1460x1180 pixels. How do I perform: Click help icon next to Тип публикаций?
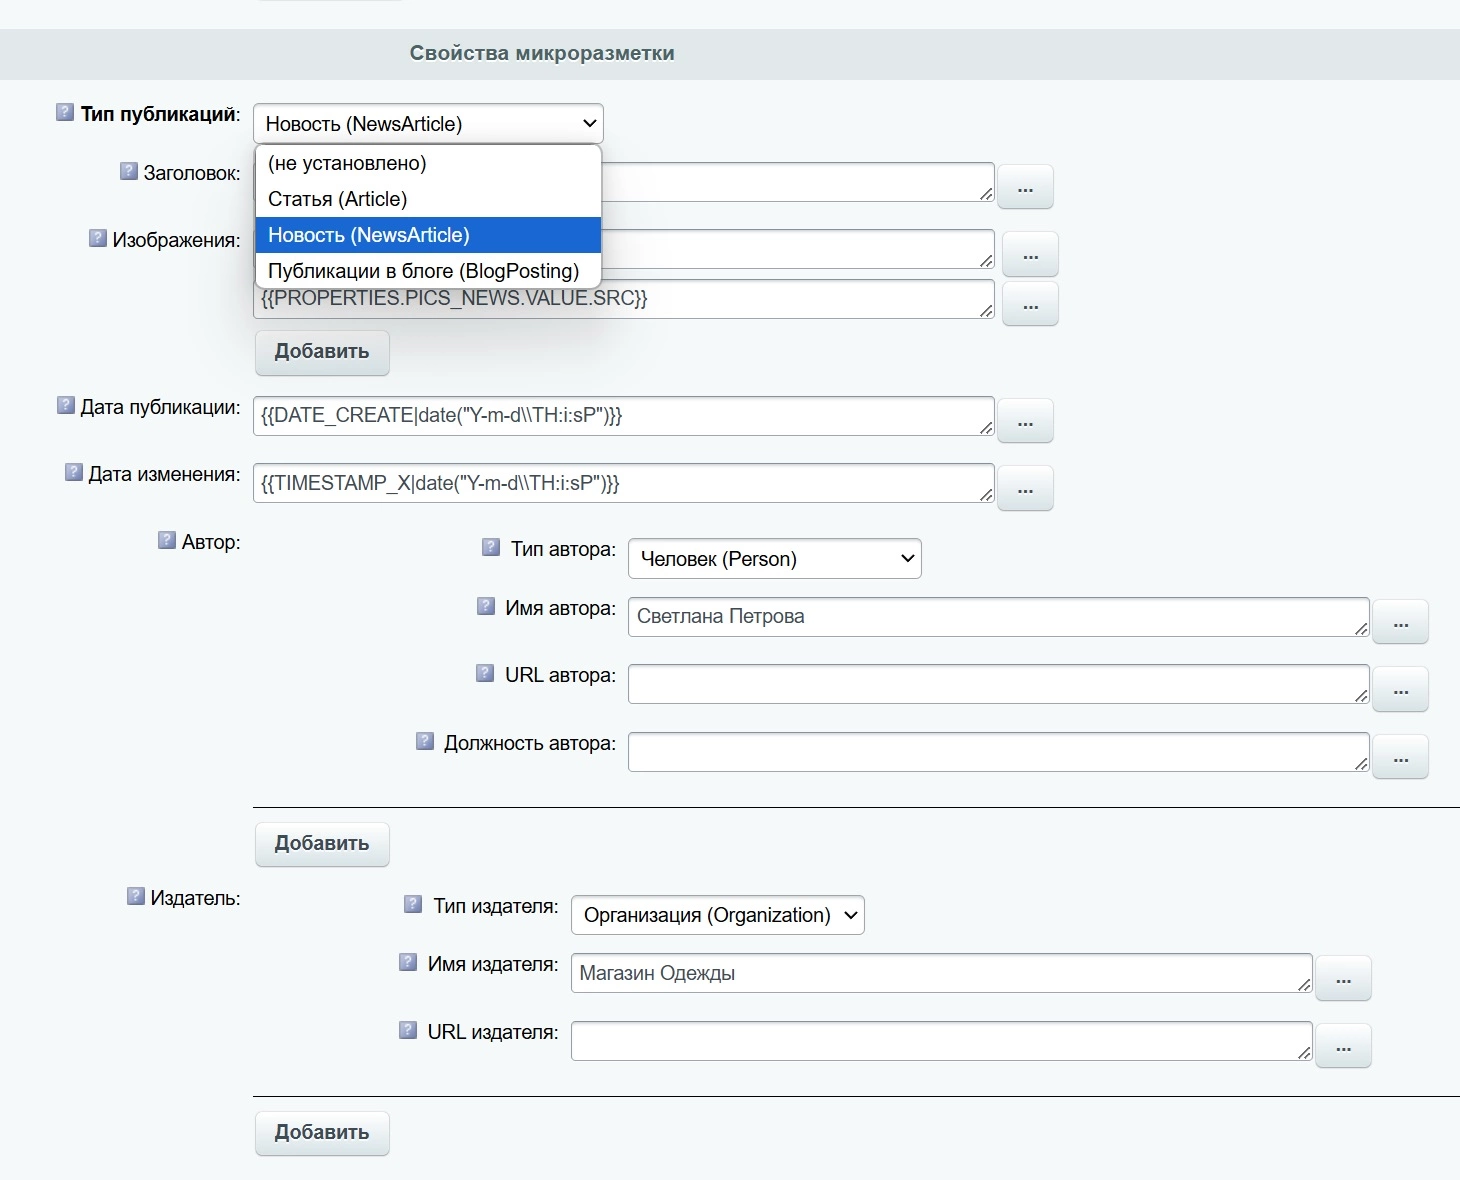65,112
